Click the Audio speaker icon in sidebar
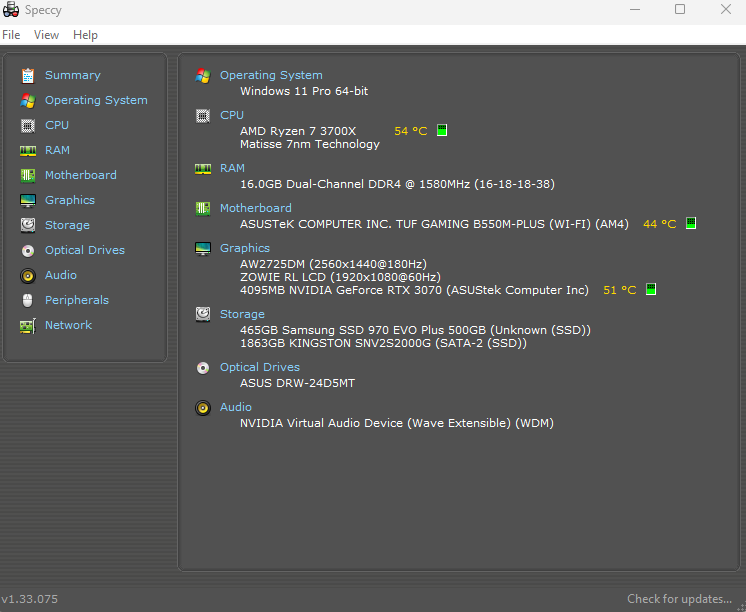Viewport: 746px width, 612px height. [28, 276]
